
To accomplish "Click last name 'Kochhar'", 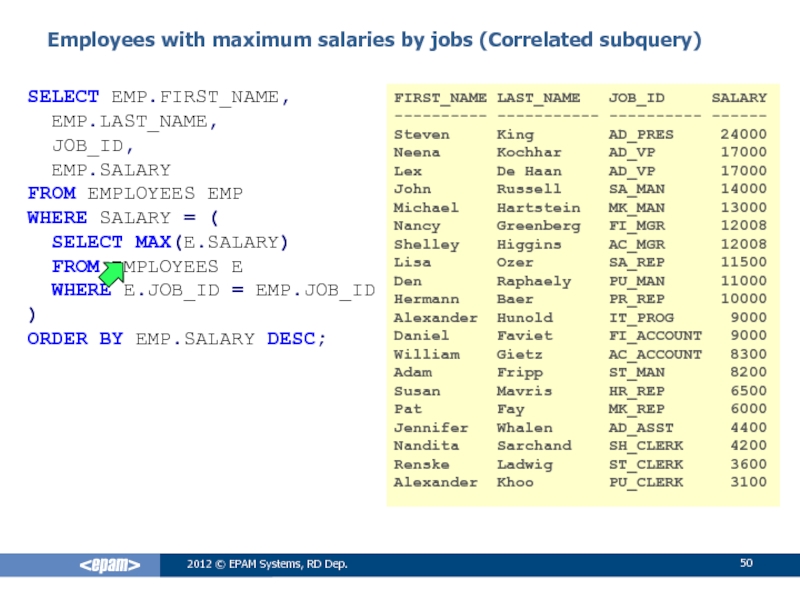I will coord(529,153).
